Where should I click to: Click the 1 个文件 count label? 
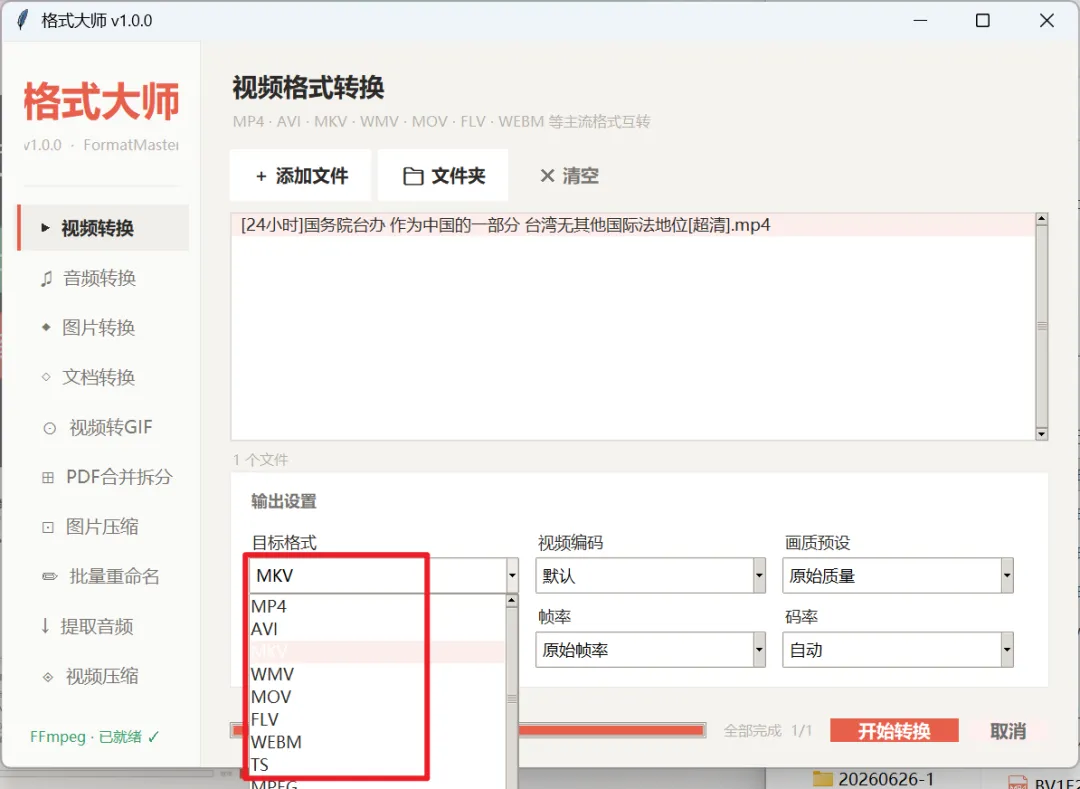coord(260,460)
